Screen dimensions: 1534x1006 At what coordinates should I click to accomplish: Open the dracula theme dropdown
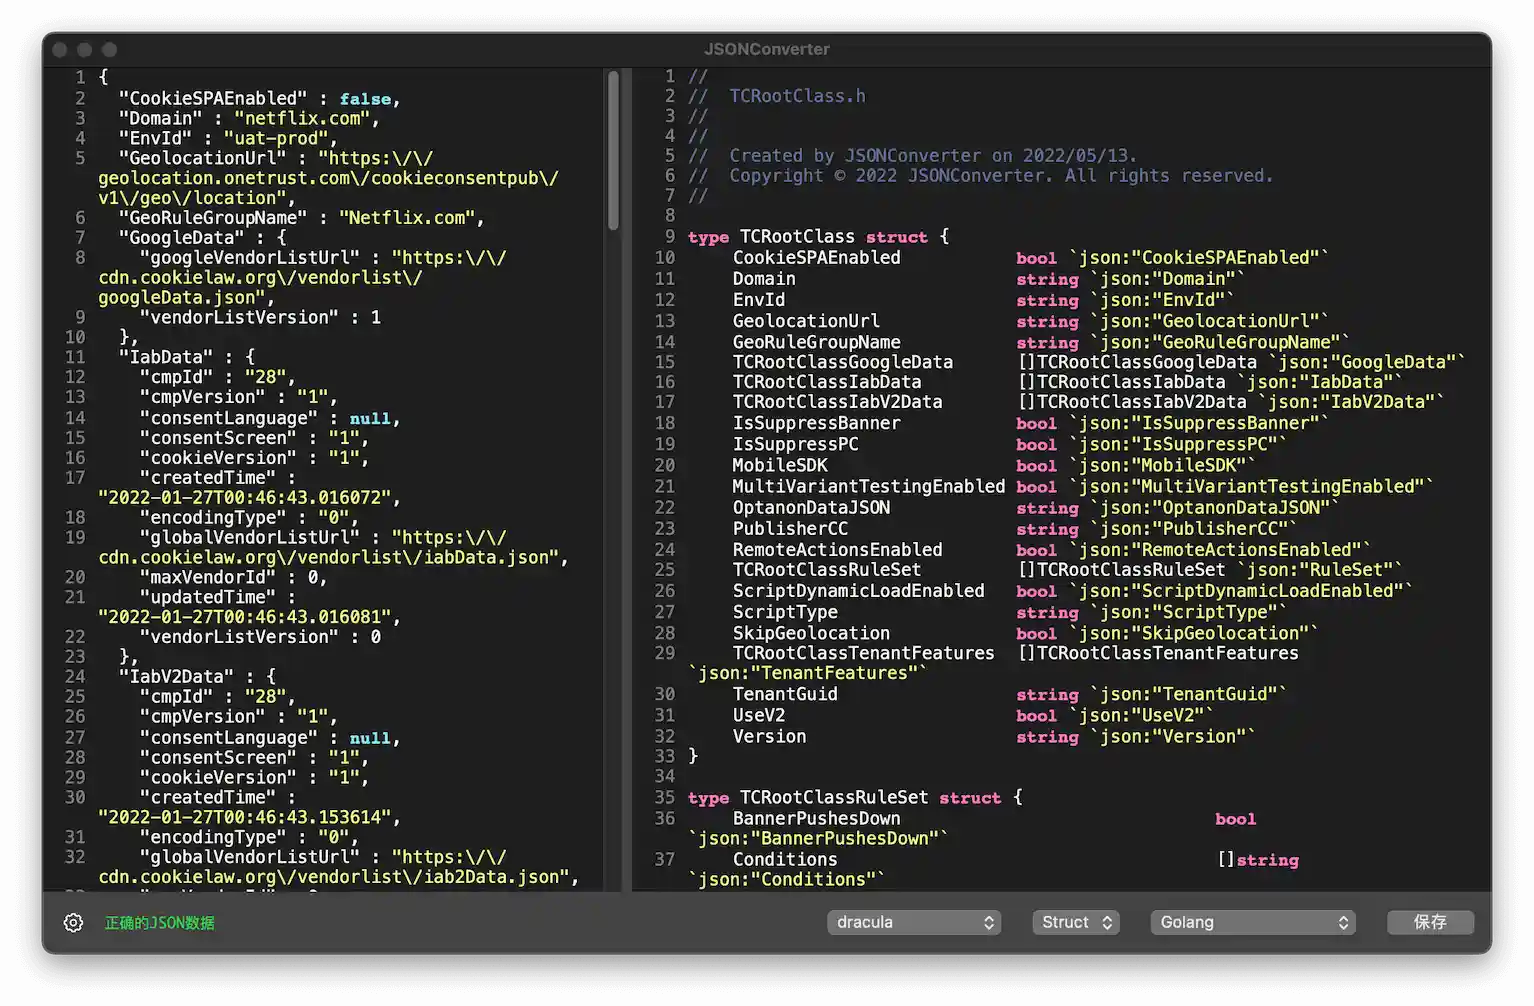(913, 922)
